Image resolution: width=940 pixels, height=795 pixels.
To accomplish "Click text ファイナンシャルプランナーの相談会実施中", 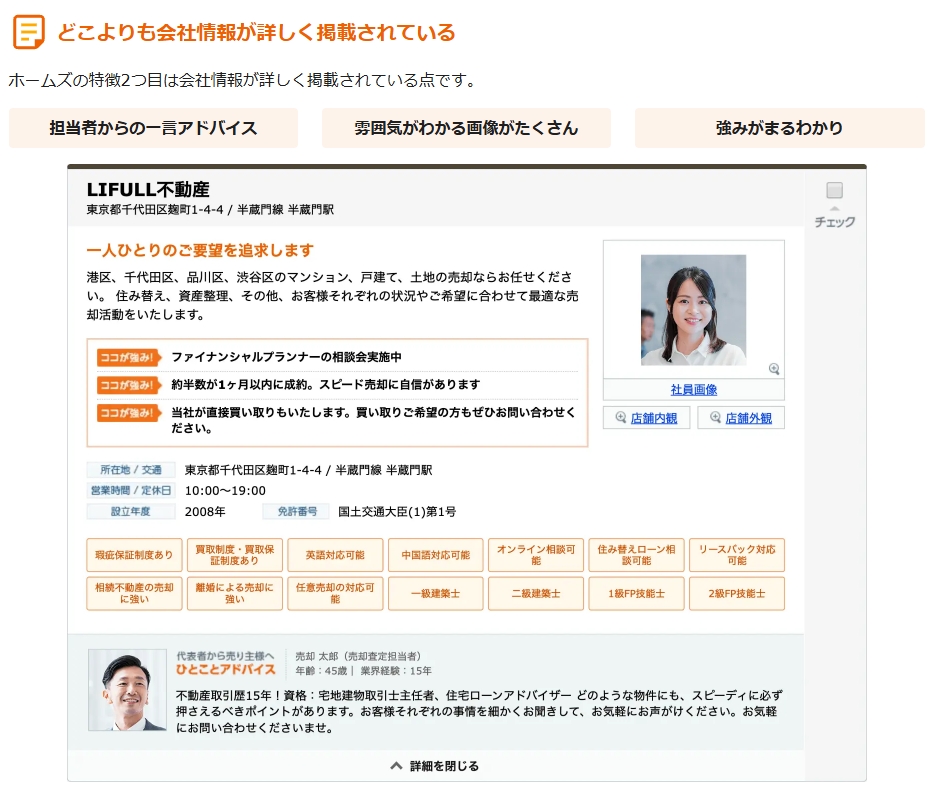I will click(287, 357).
